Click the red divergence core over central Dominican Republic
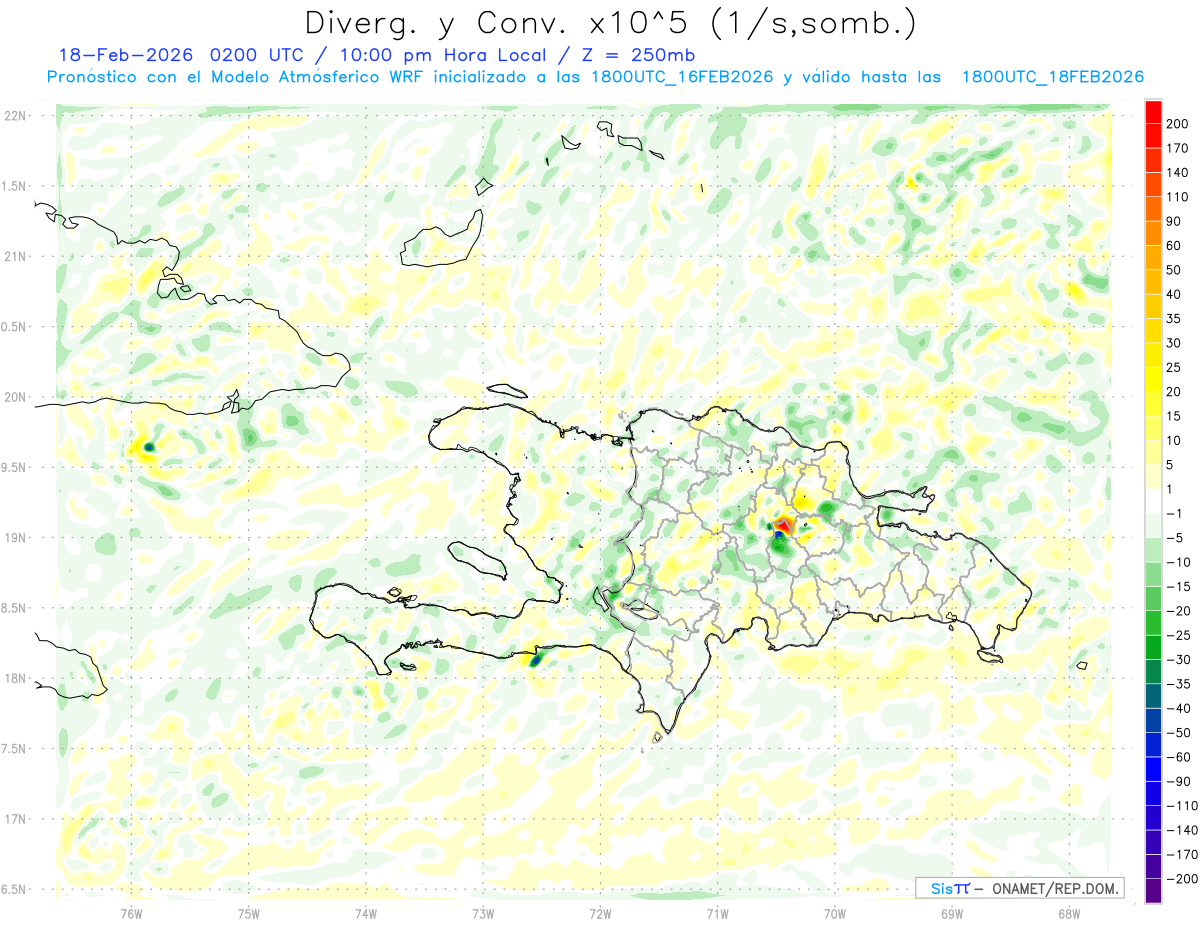 784,524
